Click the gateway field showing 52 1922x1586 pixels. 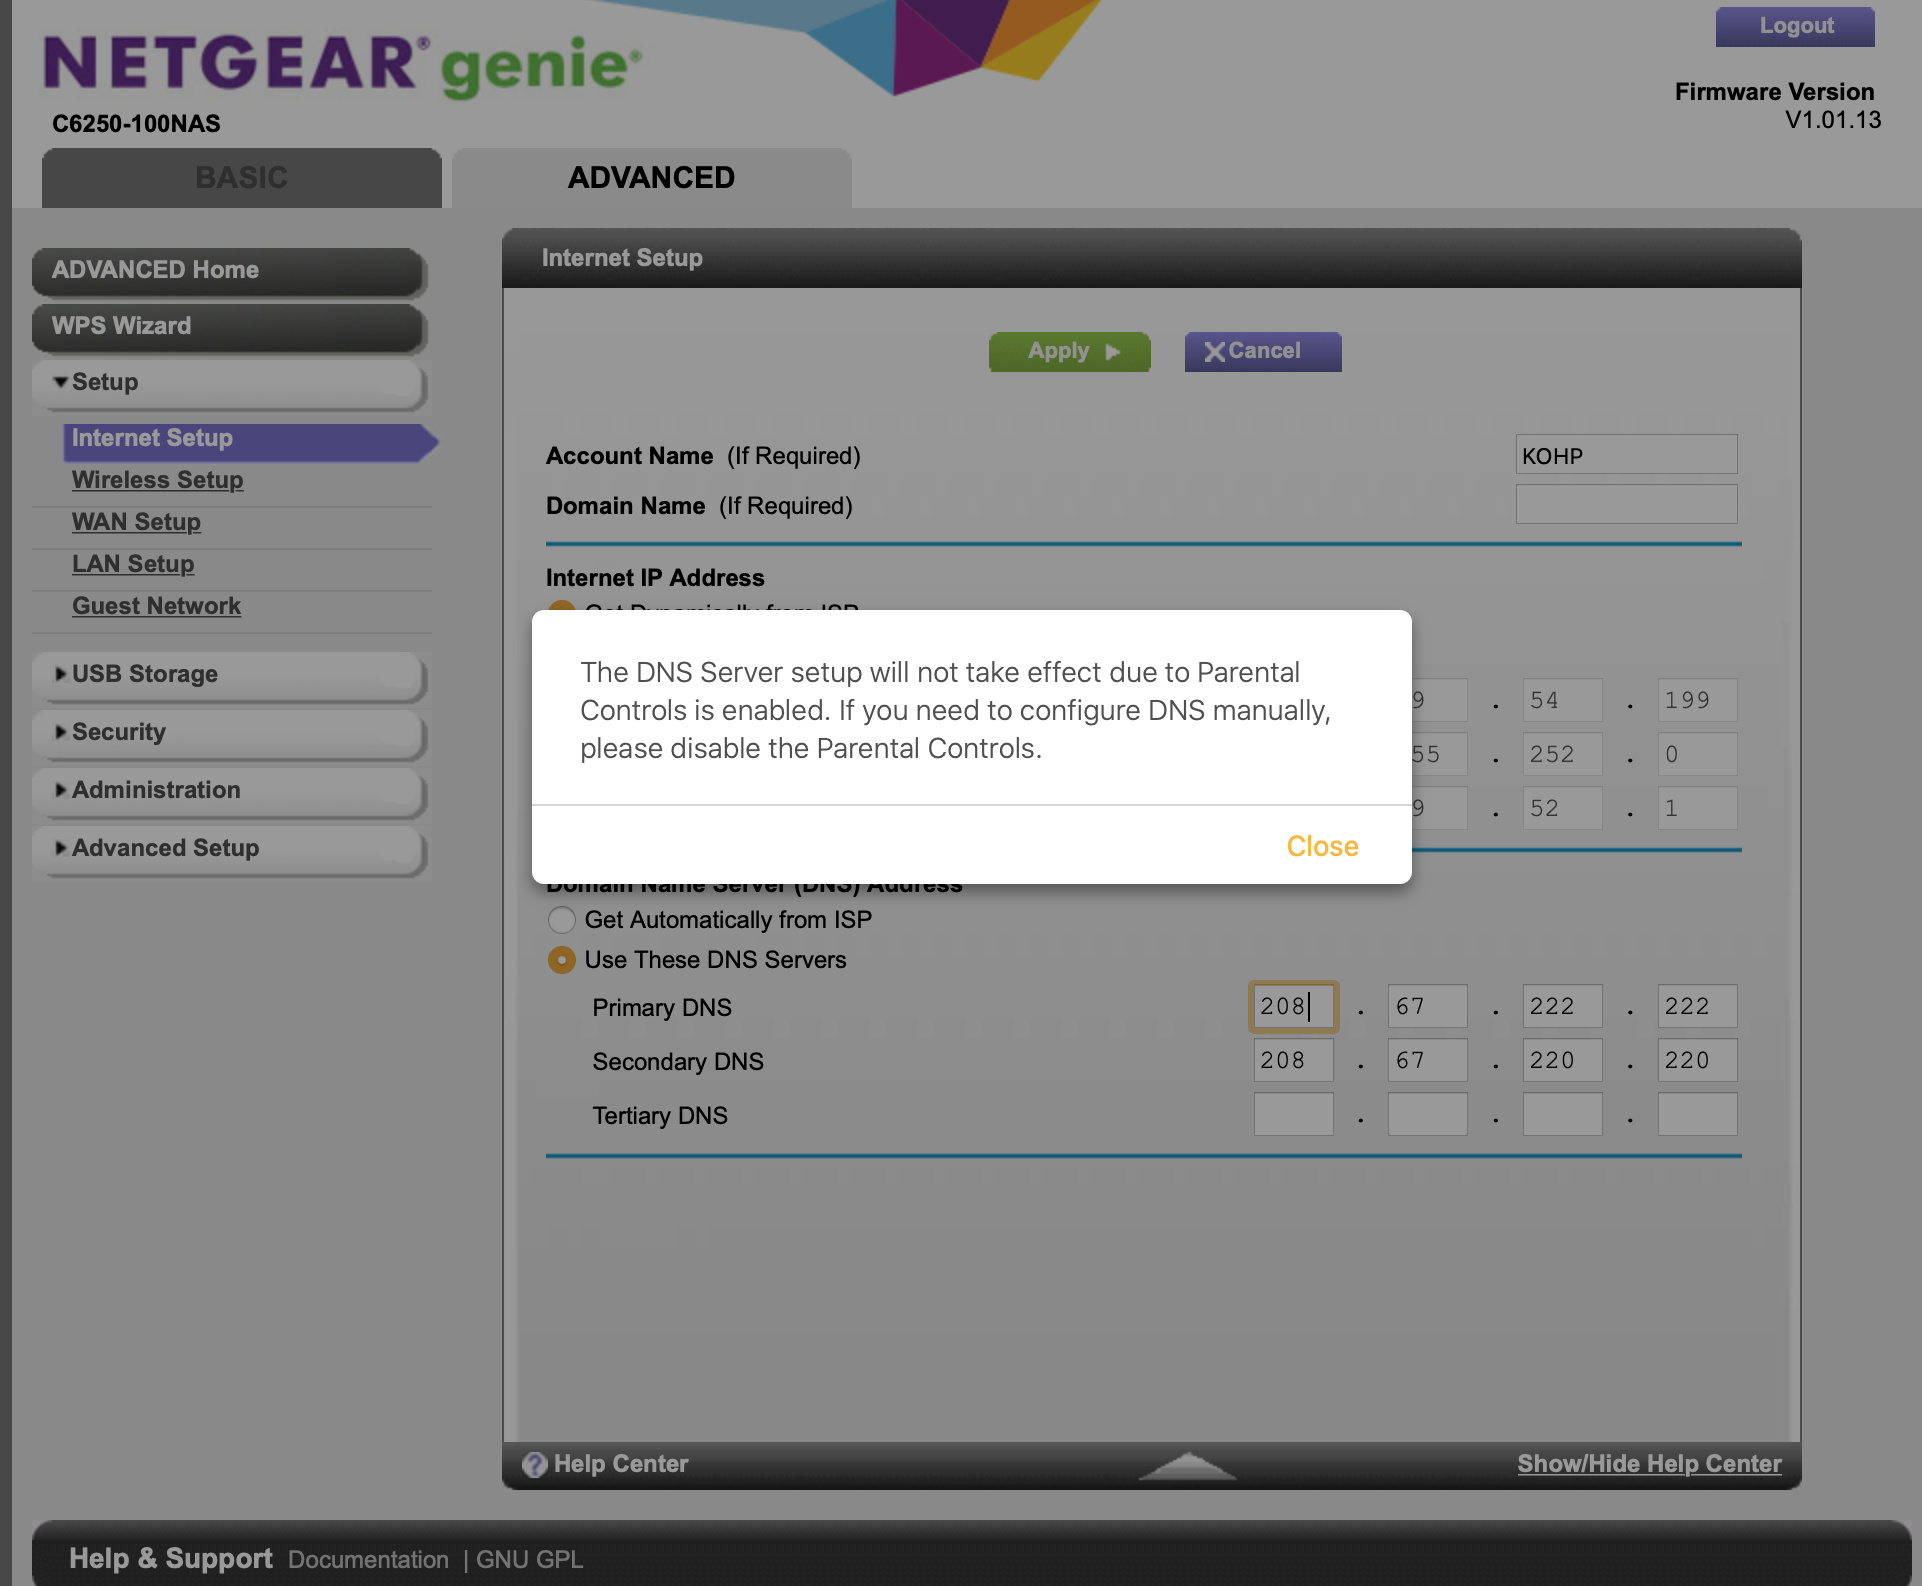pyautogui.click(x=1562, y=808)
